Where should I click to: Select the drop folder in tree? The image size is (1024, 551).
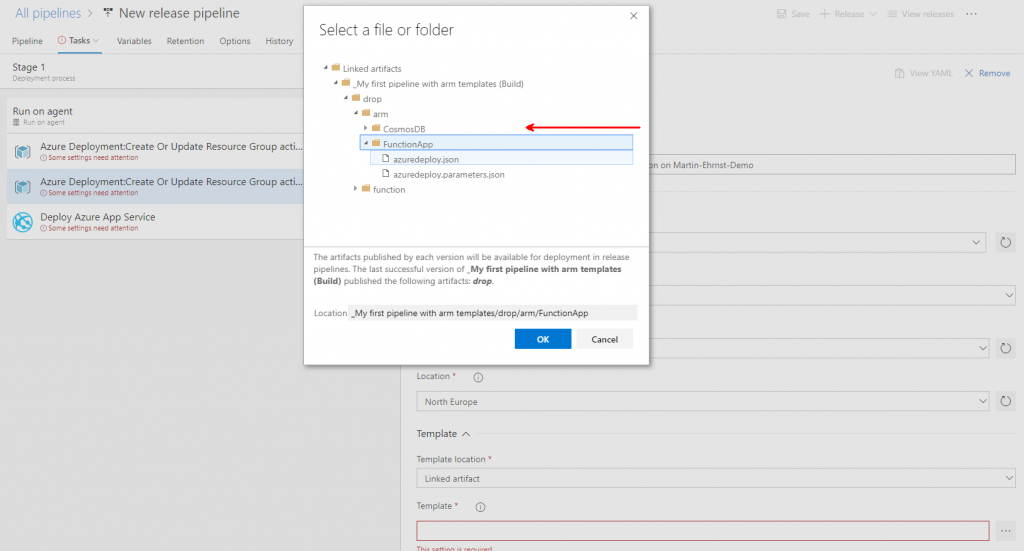[x=372, y=99]
